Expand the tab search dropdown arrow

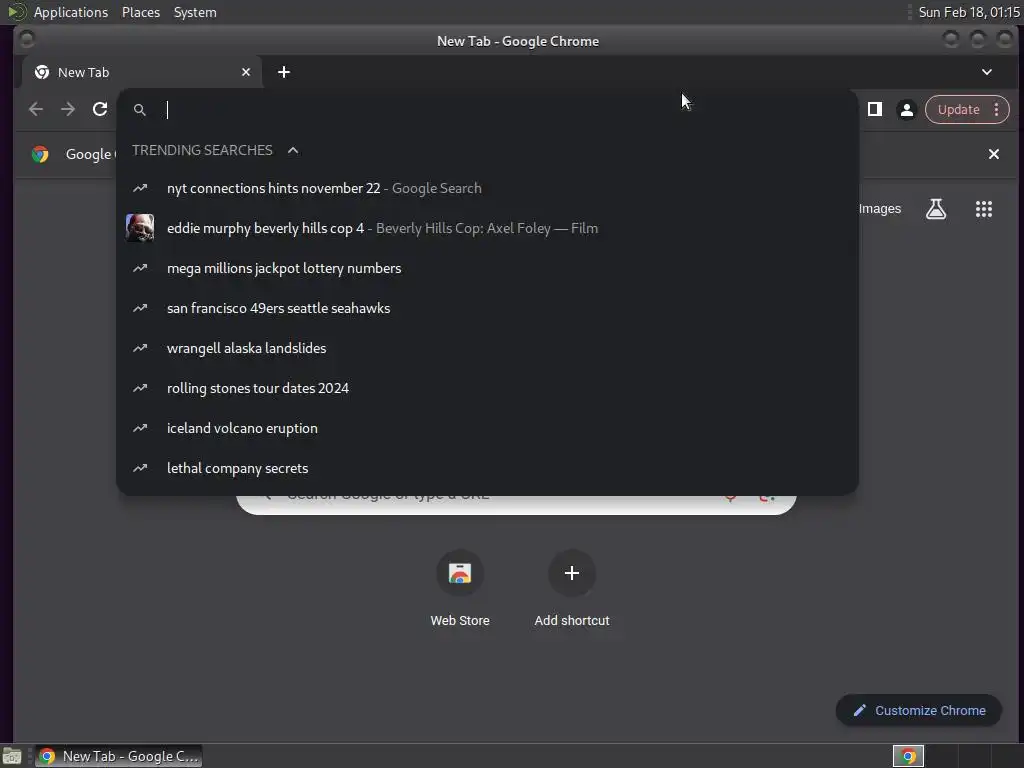pyautogui.click(x=987, y=72)
